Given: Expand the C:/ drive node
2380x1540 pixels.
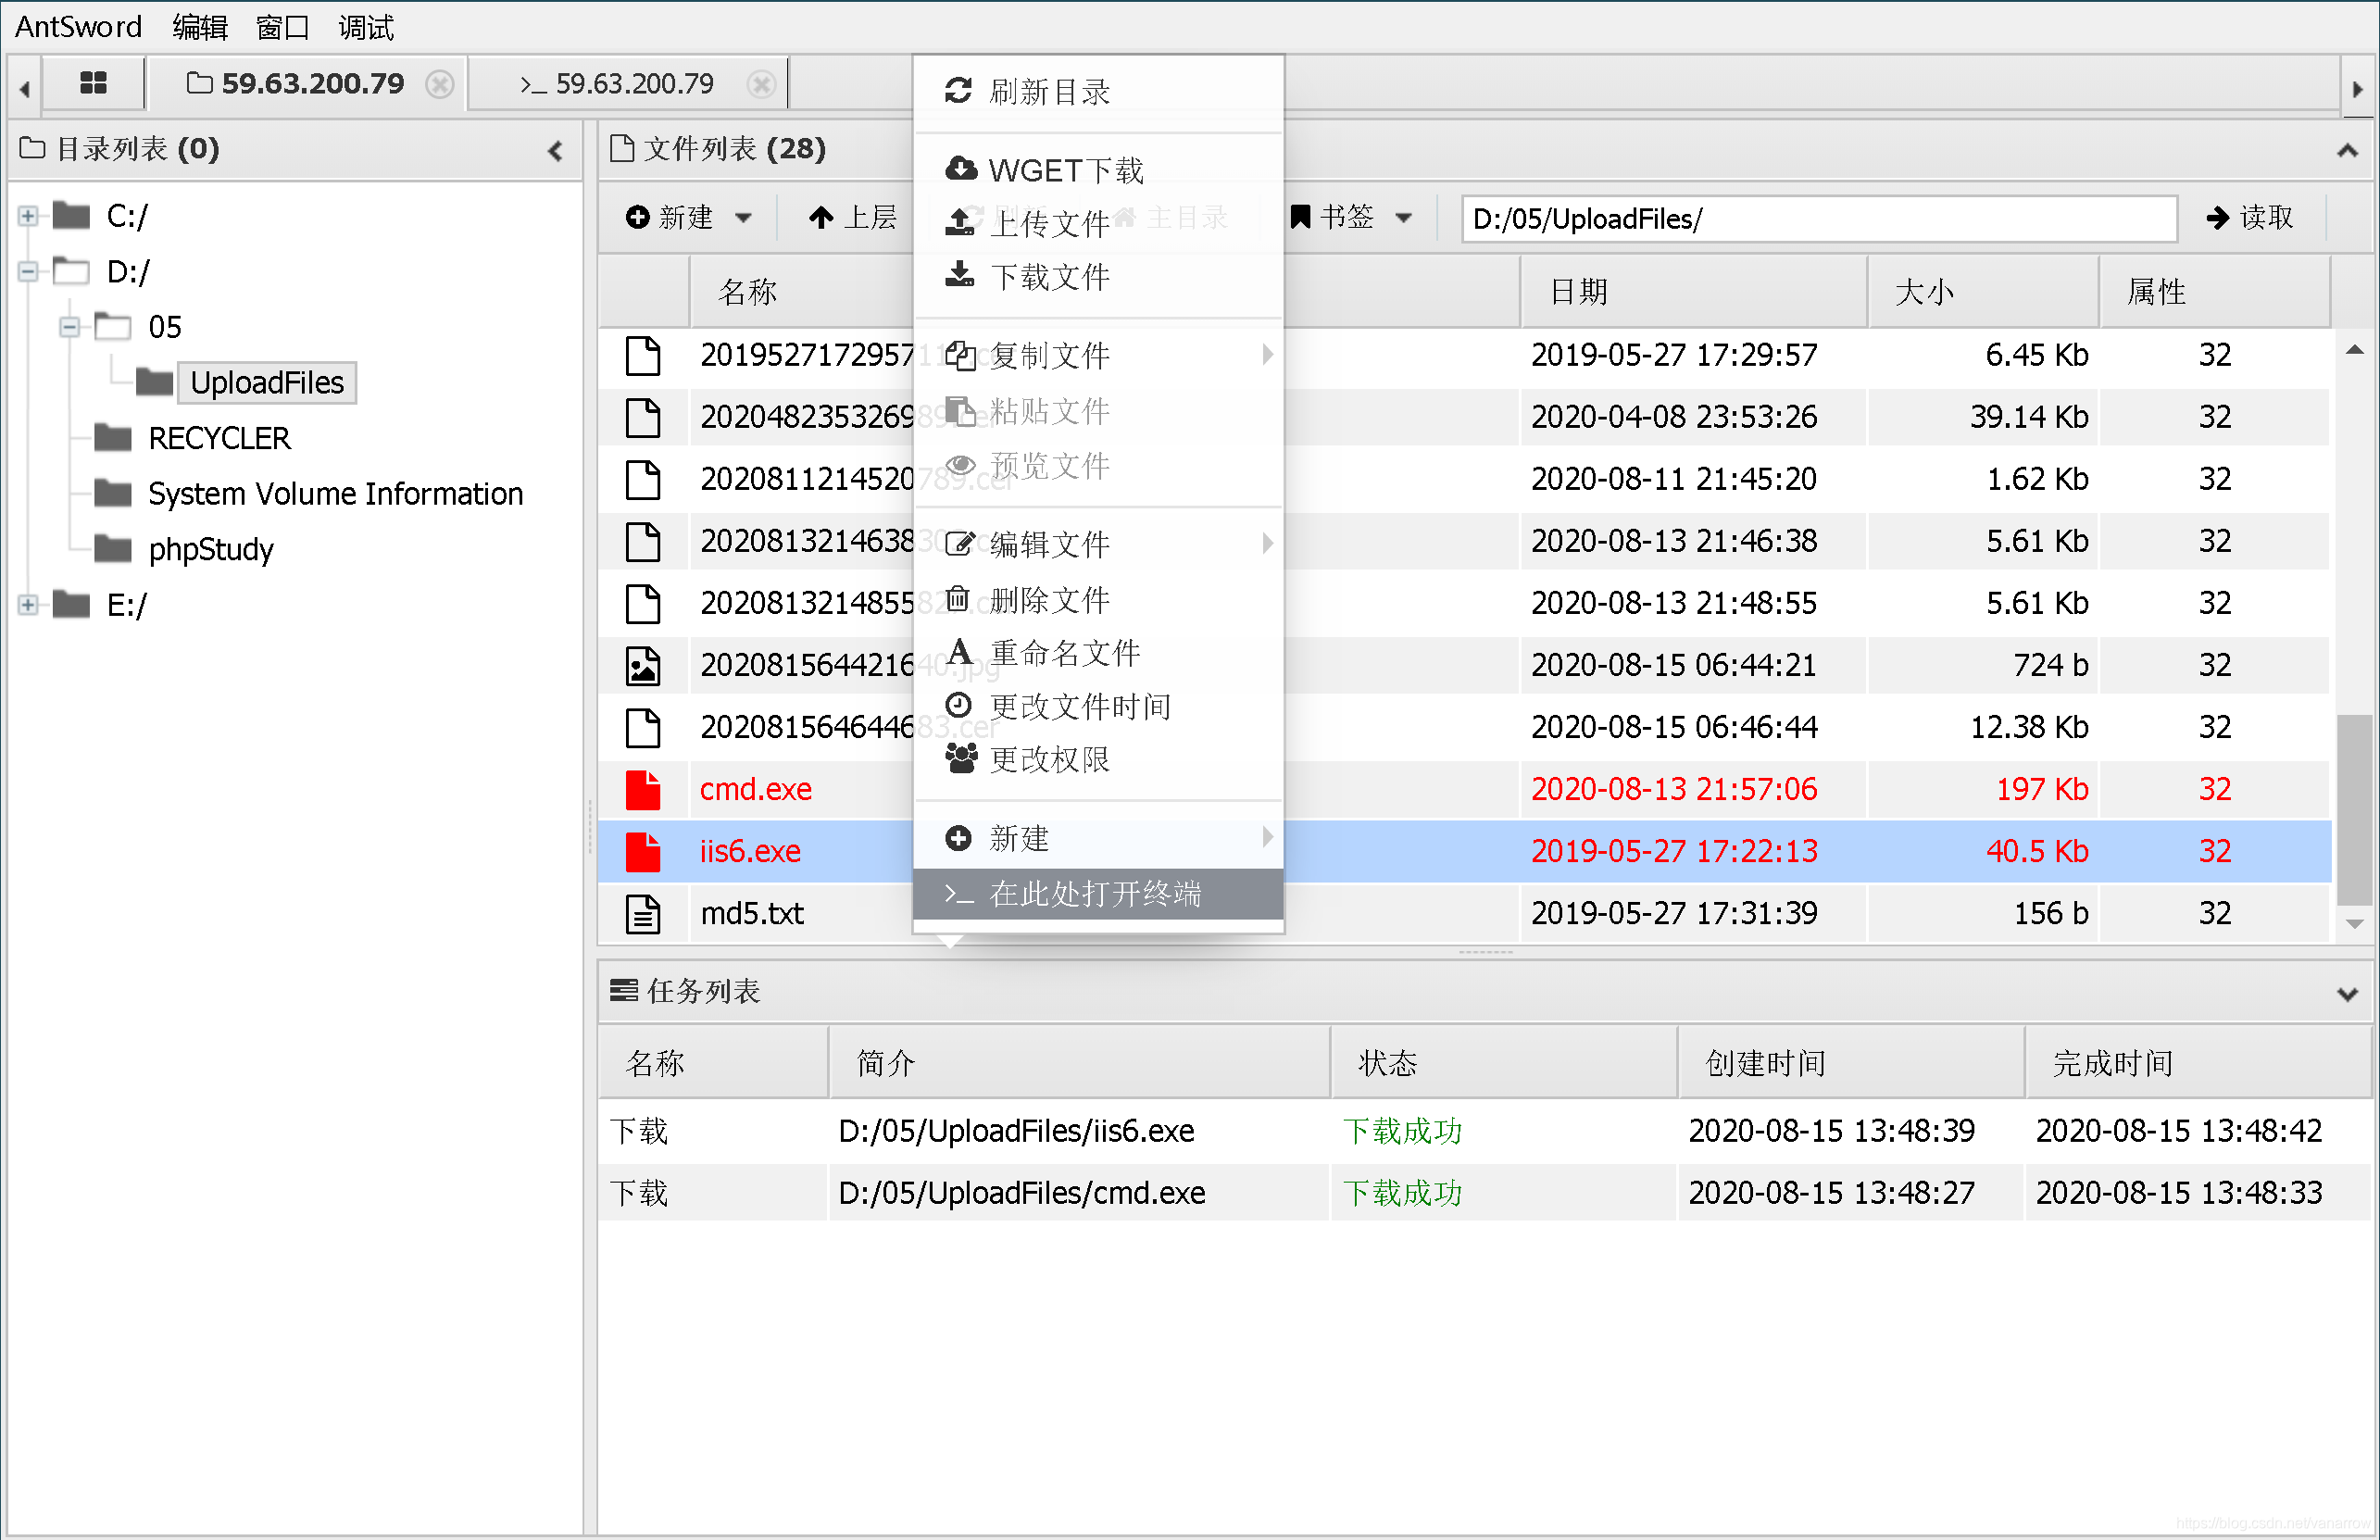Looking at the screenshot, I should click(x=28, y=216).
